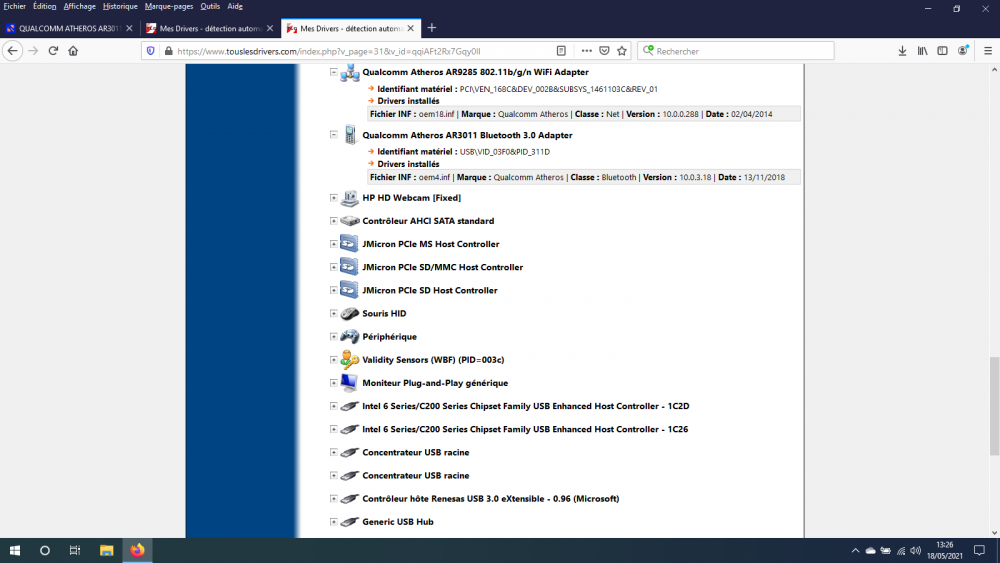Expand the Validity Sensors (WBF) entry
The height and width of the screenshot is (563, 1000).
[334, 360]
